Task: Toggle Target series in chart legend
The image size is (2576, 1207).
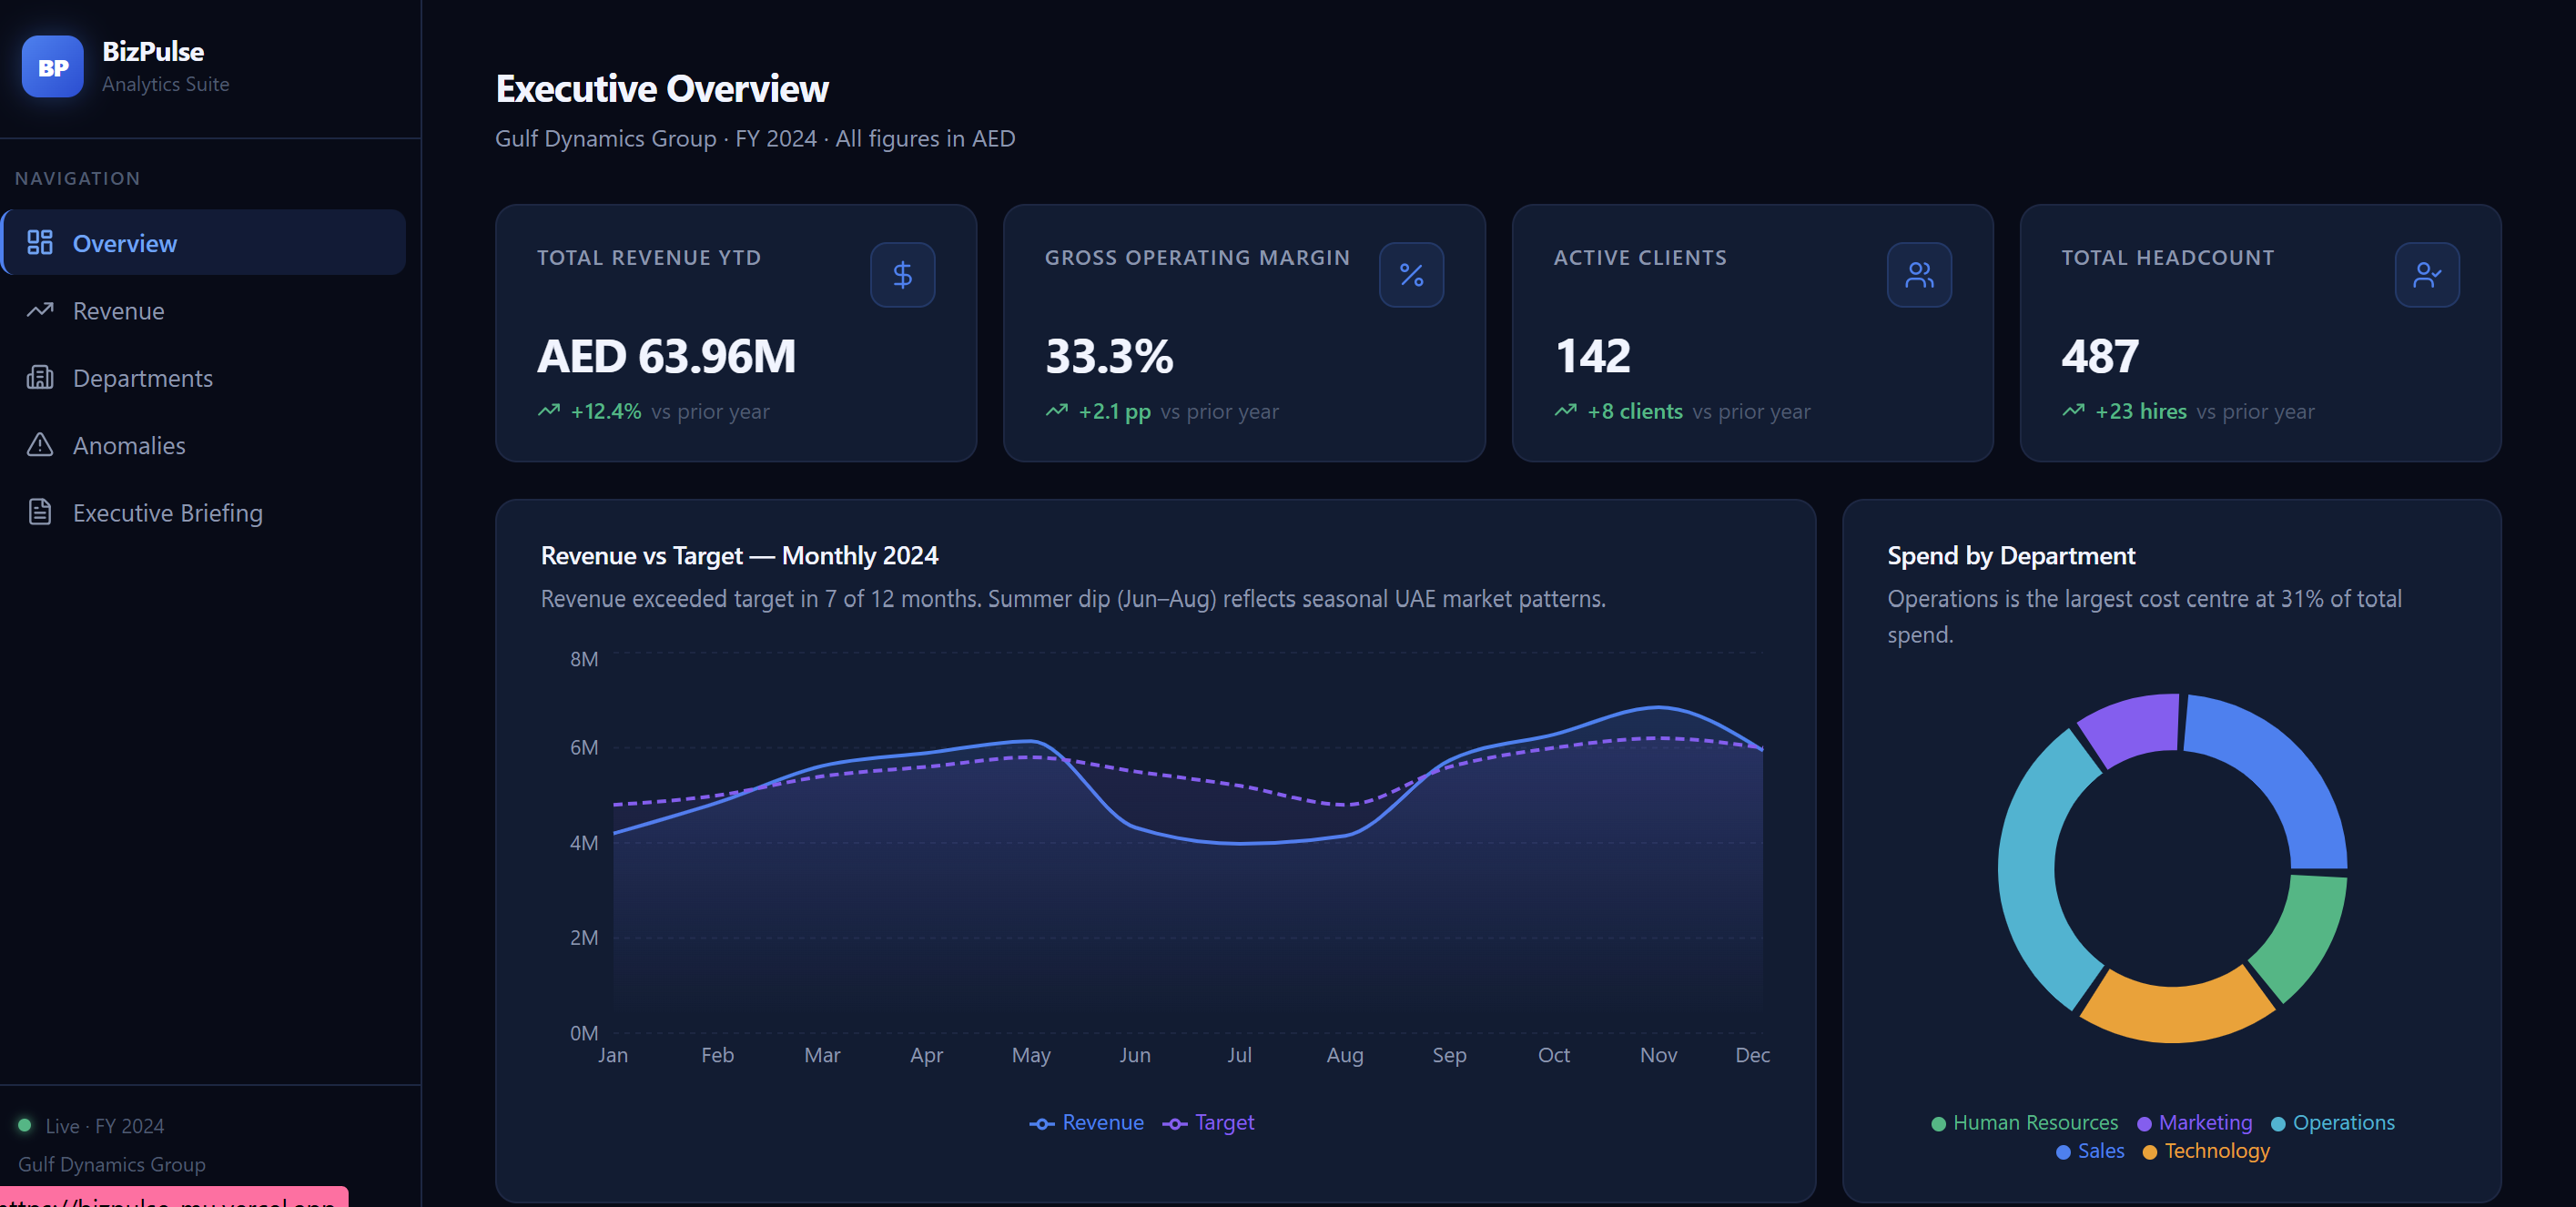Action: pos(1208,1122)
